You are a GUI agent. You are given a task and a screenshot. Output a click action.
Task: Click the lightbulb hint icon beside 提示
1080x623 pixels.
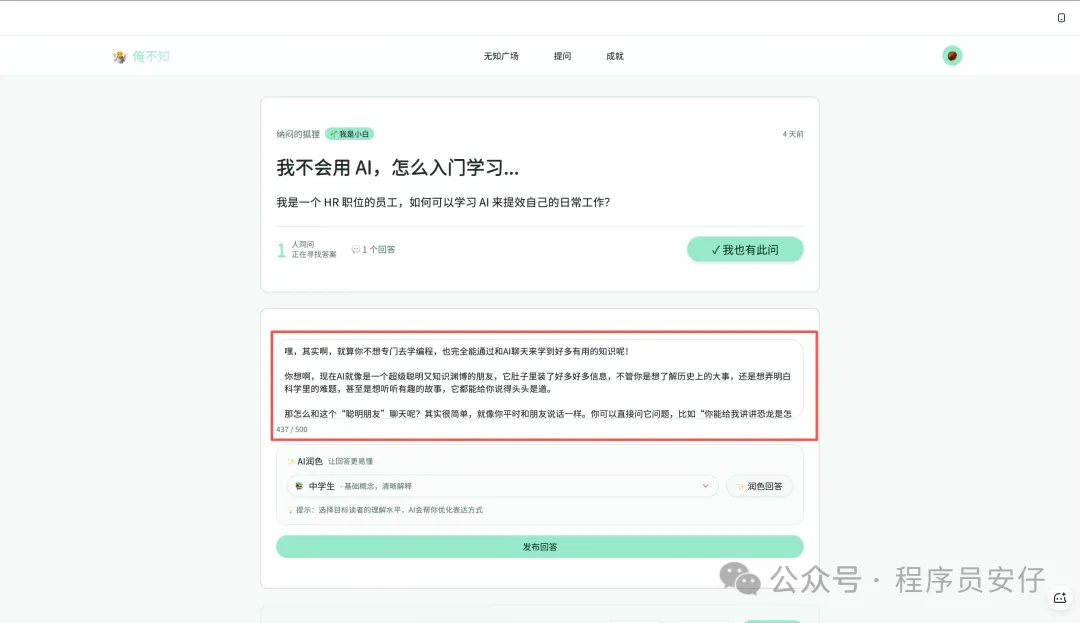pyautogui.click(x=290, y=510)
